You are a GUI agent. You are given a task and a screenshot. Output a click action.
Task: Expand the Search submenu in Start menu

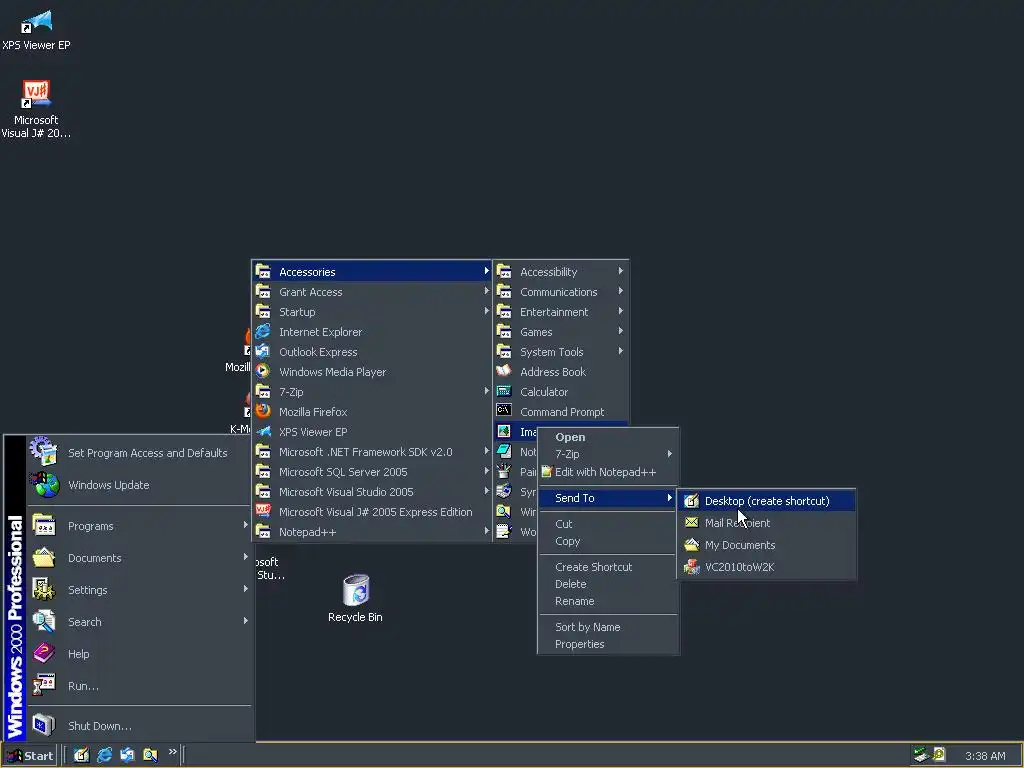tap(246, 620)
